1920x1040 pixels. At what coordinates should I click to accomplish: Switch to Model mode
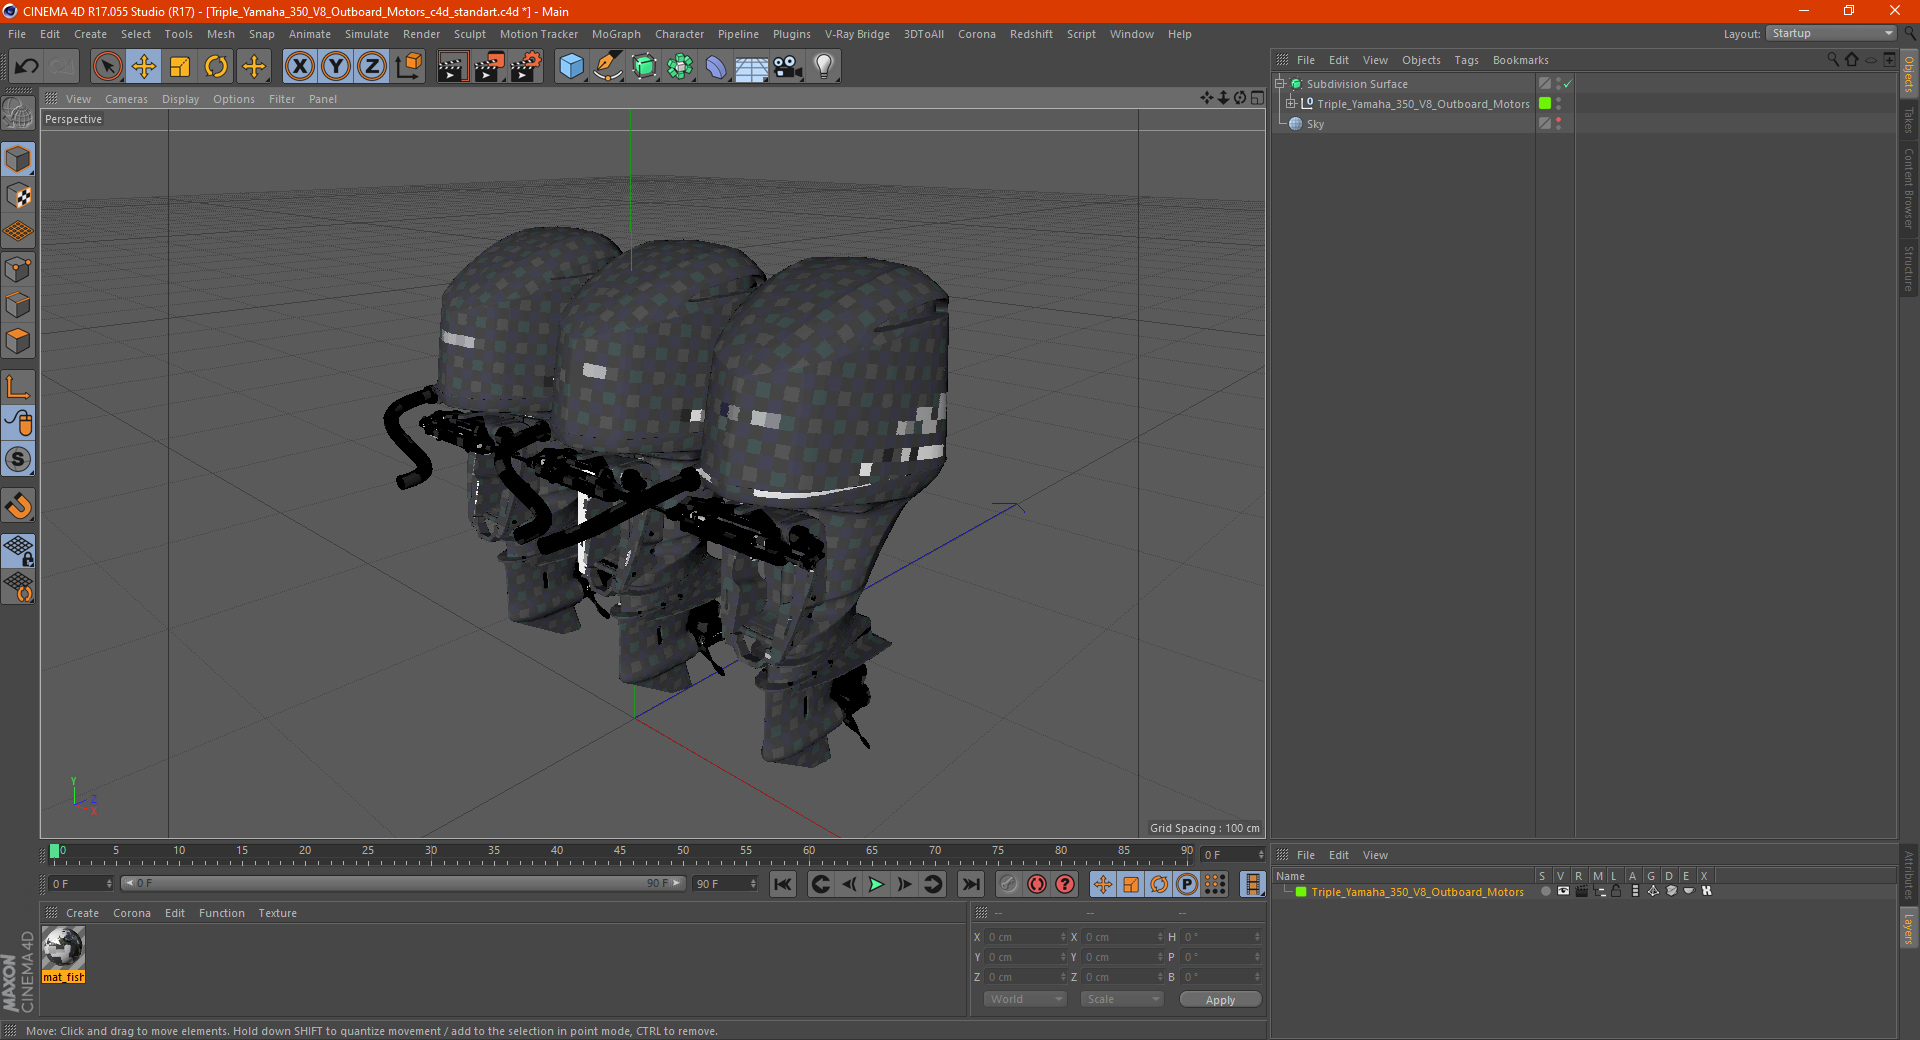(x=19, y=159)
